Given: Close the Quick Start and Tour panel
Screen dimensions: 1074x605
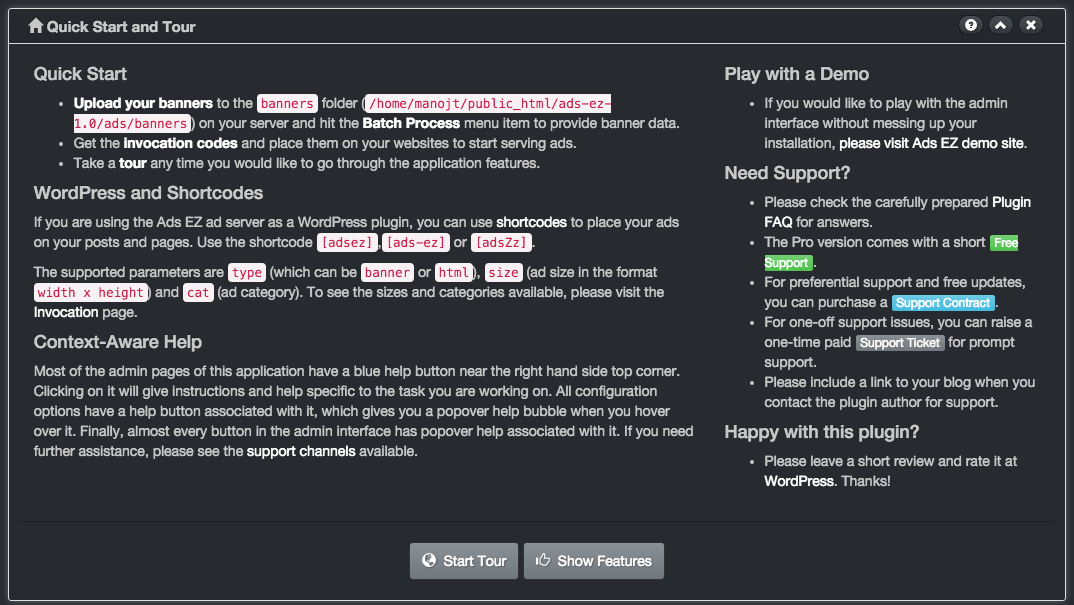Looking at the screenshot, I should coord(1031,25).
